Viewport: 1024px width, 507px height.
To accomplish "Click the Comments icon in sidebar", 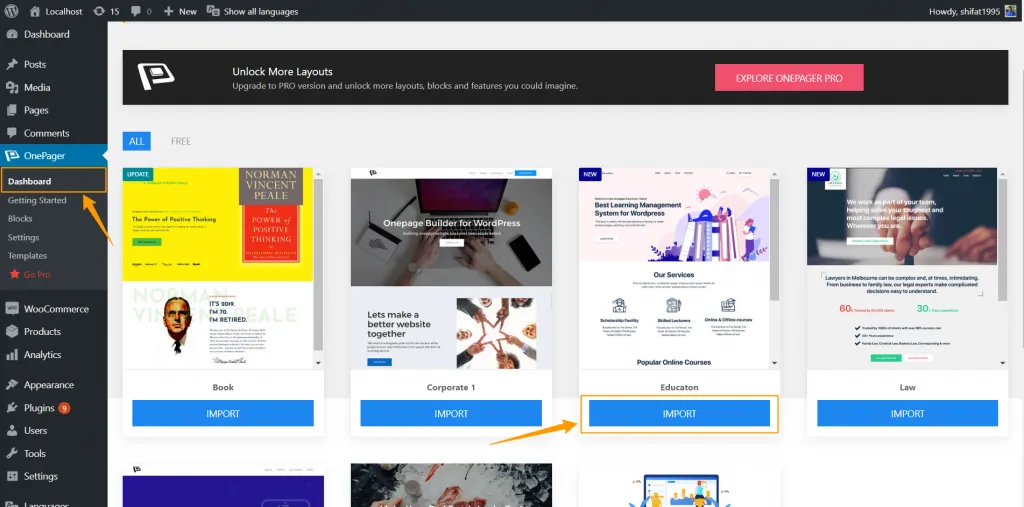I will tap(12, 133).
